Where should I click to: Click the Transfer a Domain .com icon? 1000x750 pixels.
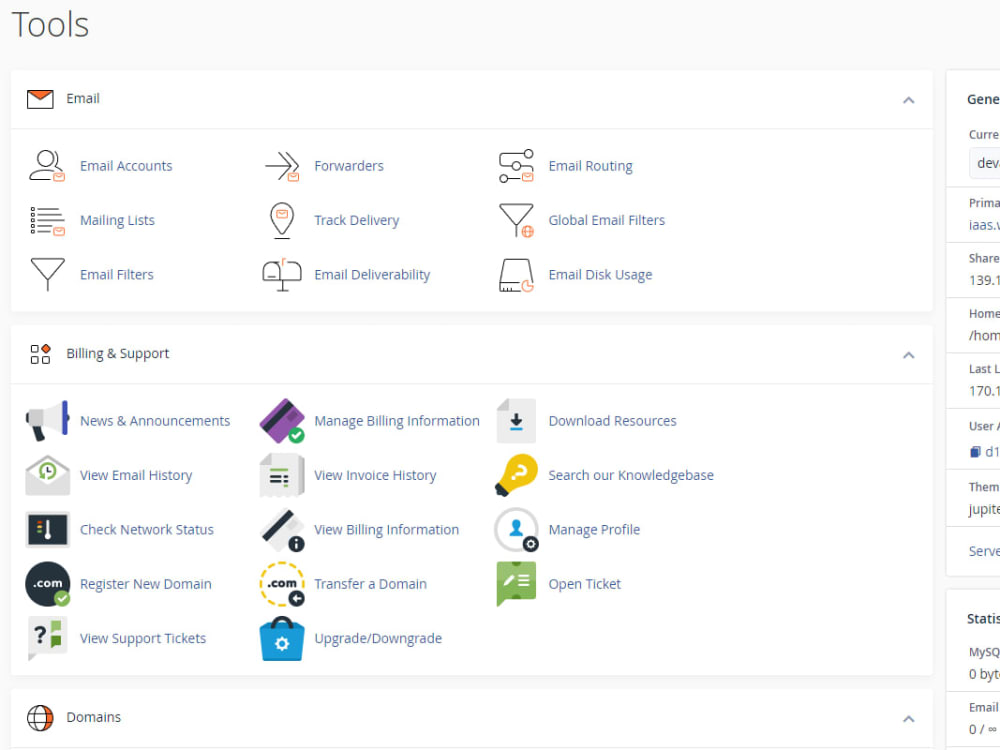pyautogui.click(x=282, y=584)
